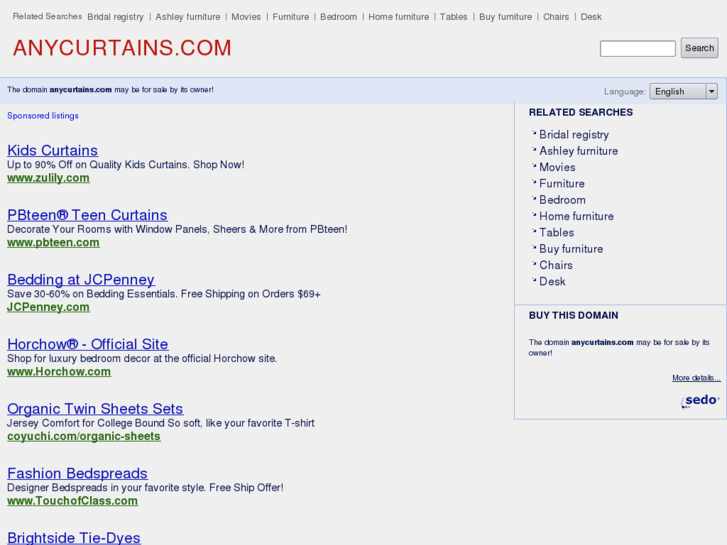Open the ANYCURTAINS.COM site title
The width and height of the screenshot is (727, 545).
(122, 48)
